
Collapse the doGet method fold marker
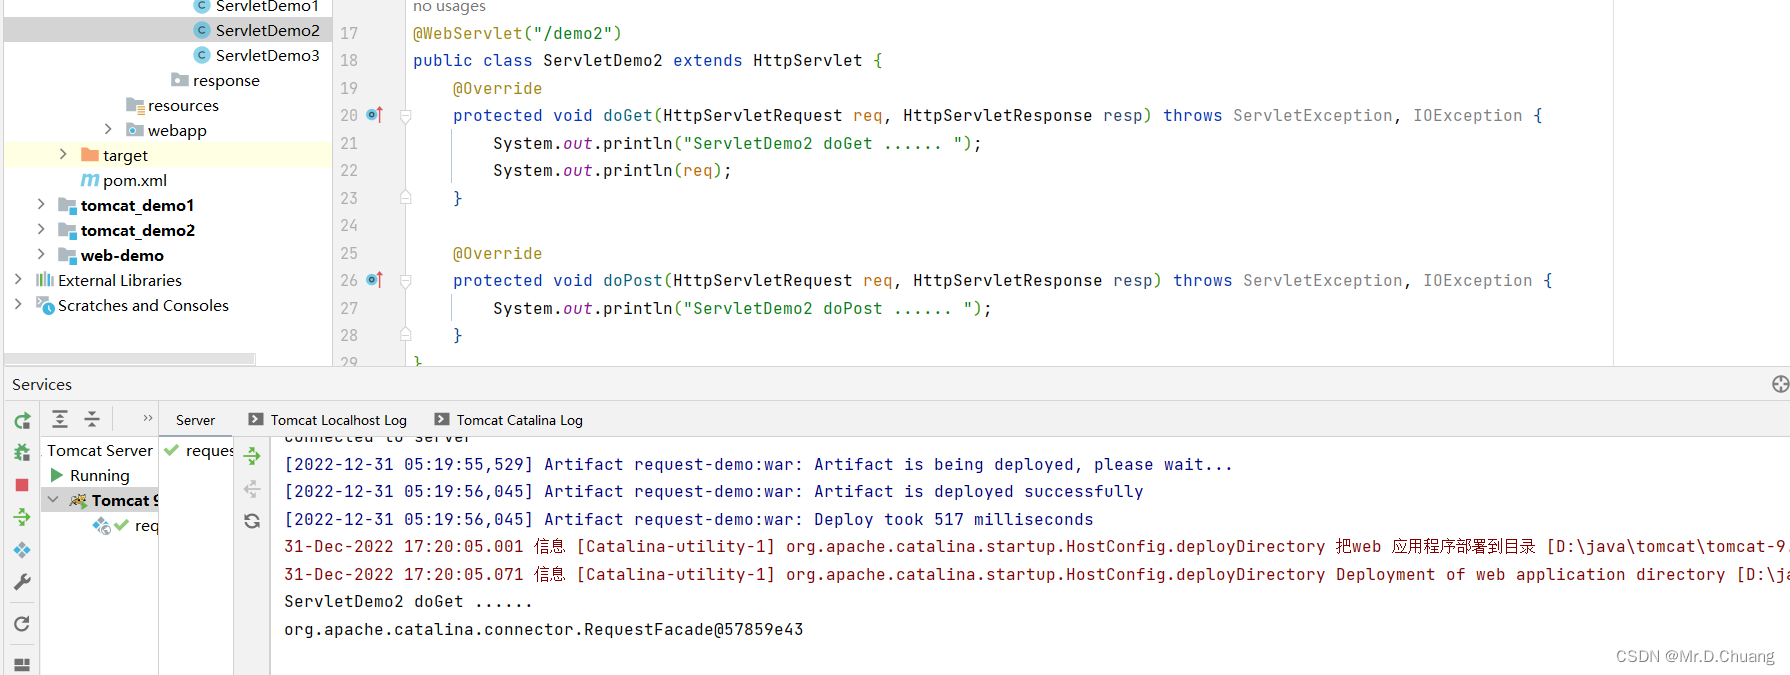tap(406, 116)
